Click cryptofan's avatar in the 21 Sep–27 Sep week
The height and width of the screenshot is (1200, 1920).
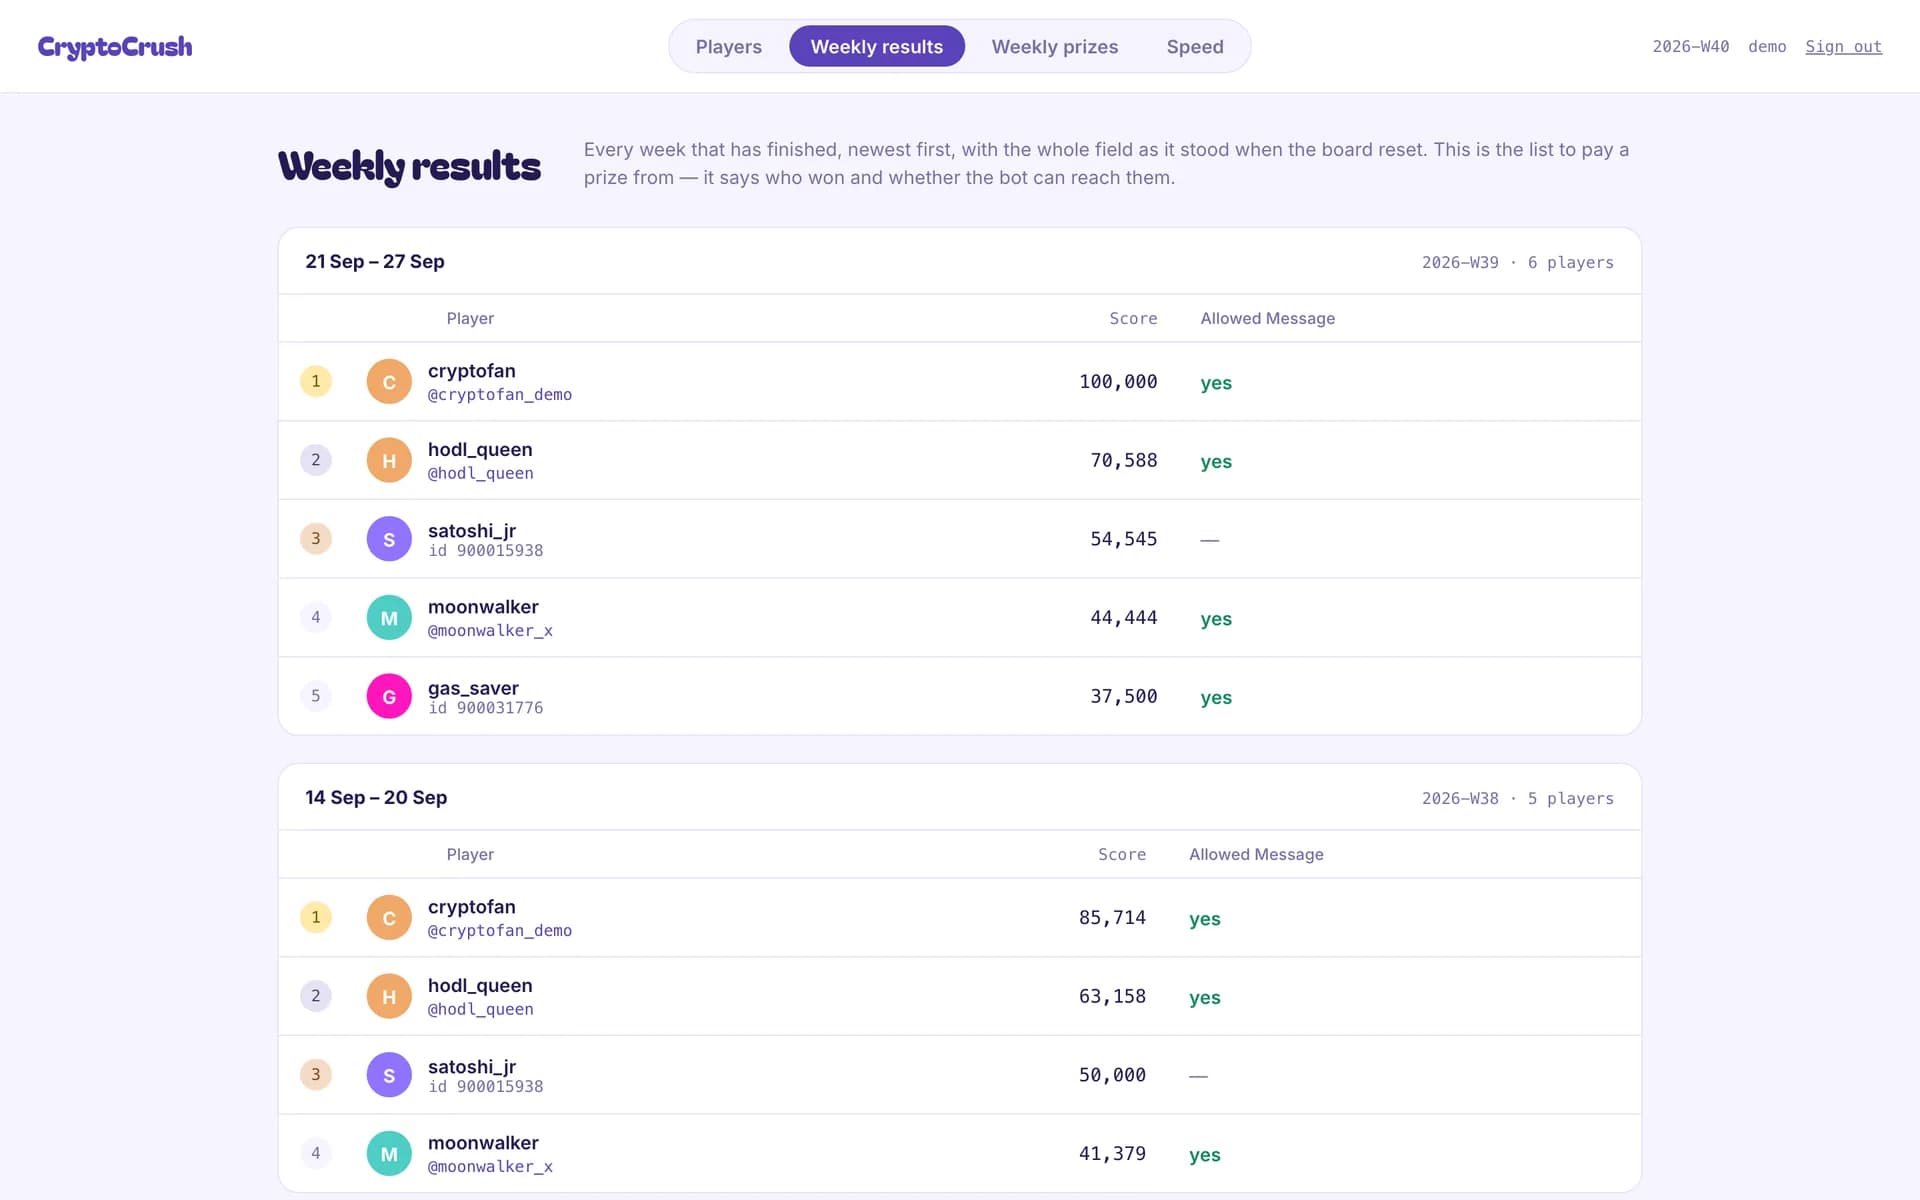pos(389,382)
